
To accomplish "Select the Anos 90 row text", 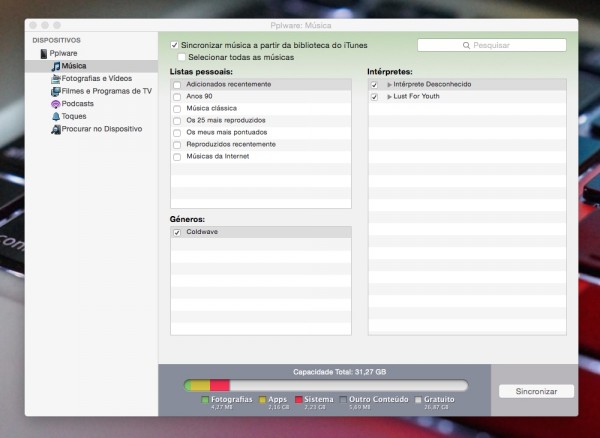I will coord(199,96).
